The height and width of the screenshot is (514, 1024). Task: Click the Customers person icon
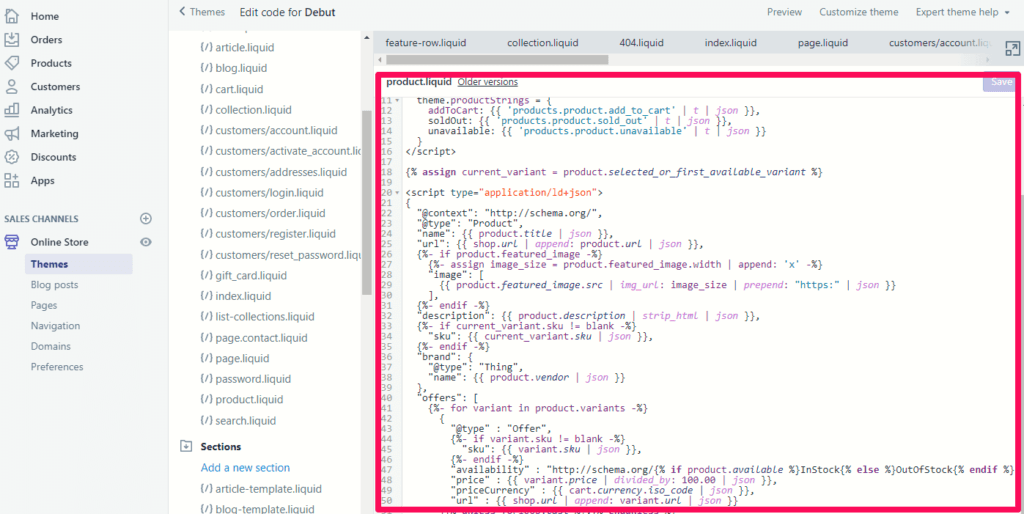12,87
